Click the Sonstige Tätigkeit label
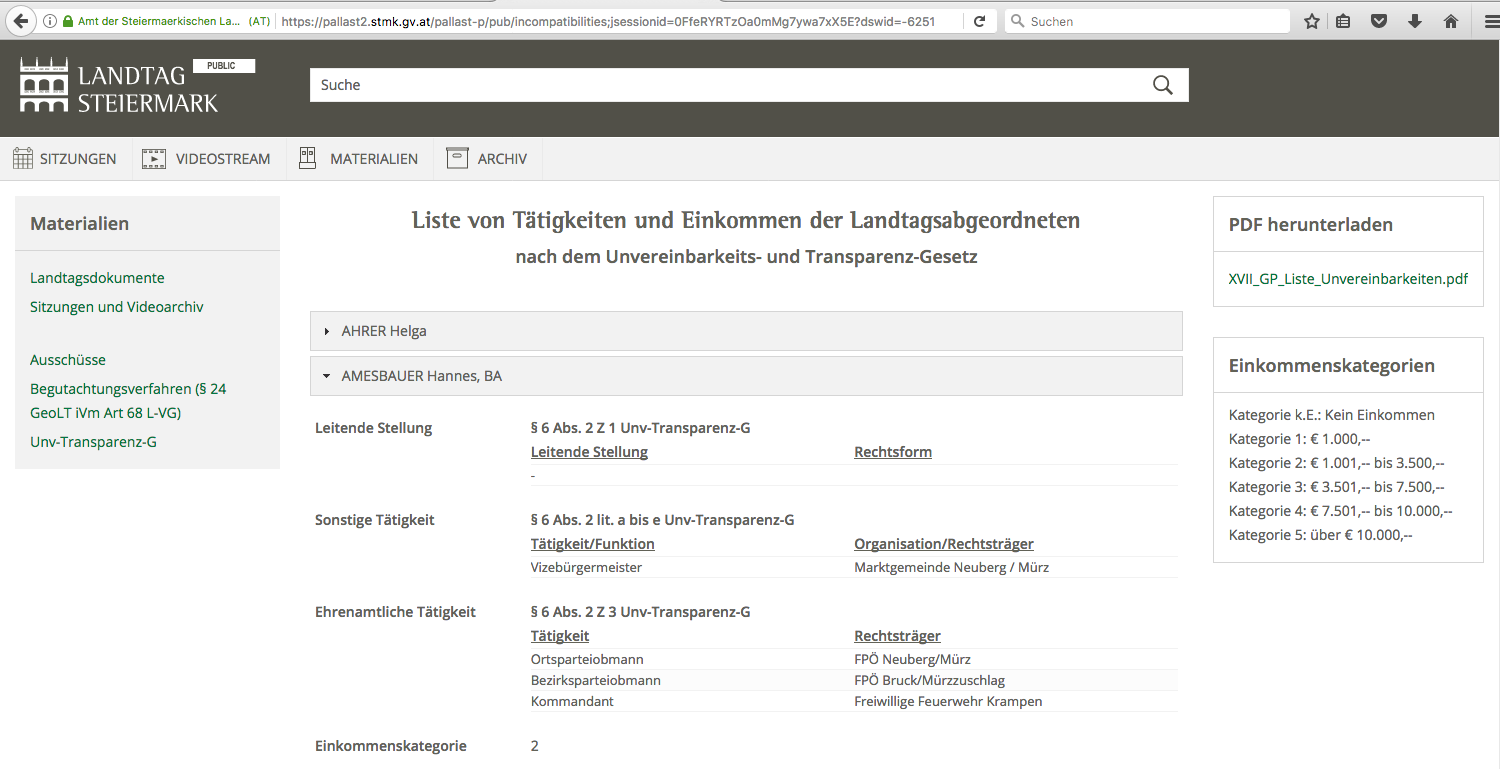The height and width of the screenshot is (769, 1500). tap(375, 520)
